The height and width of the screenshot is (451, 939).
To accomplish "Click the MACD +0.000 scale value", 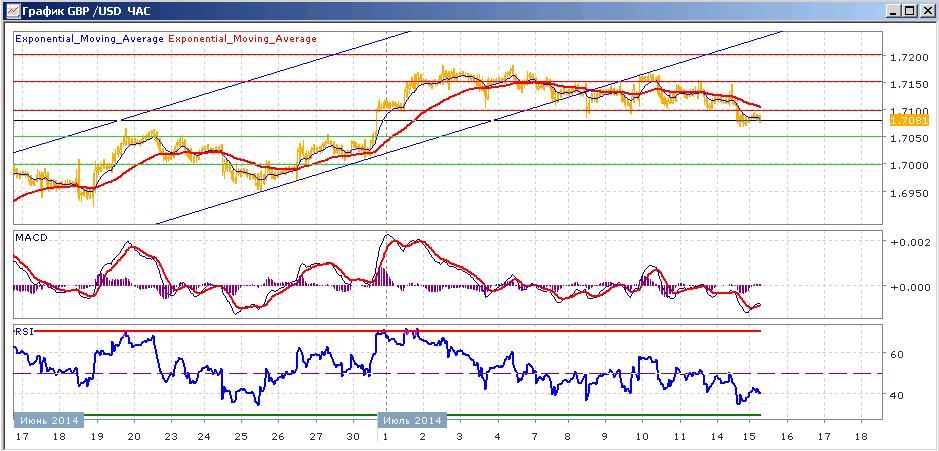I will pos(909,287).
